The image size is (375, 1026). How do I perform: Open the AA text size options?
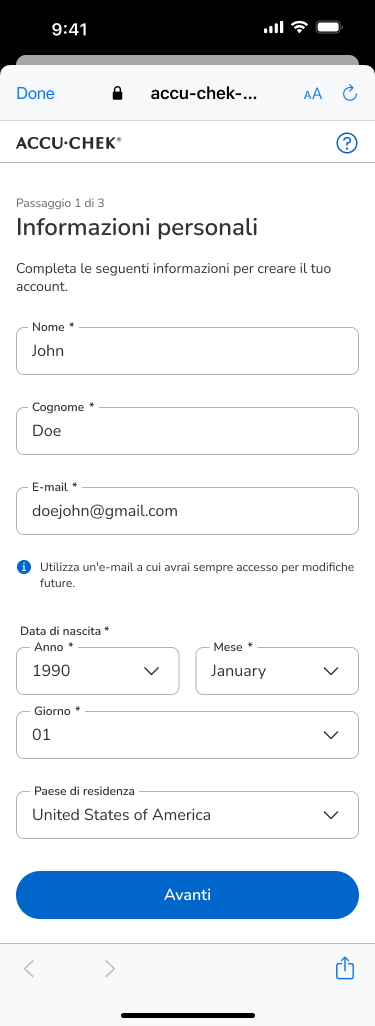(x=313, y=94)
